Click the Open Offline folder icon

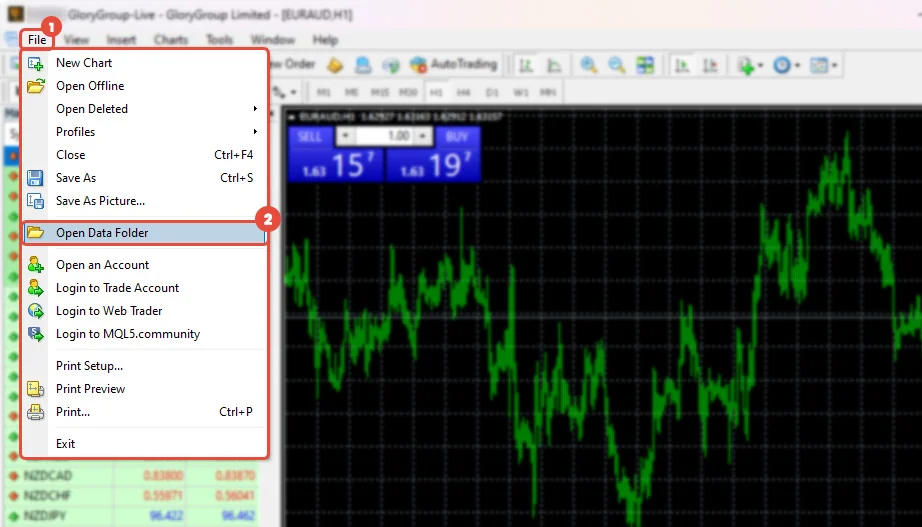click(x=36, y=86)
